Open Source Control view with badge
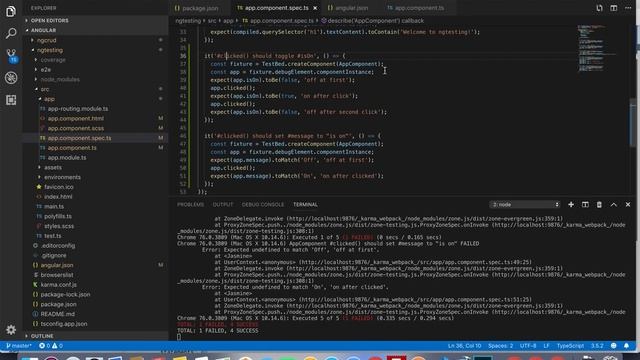This screenshot has height=360, width=640. pos(11,56)
